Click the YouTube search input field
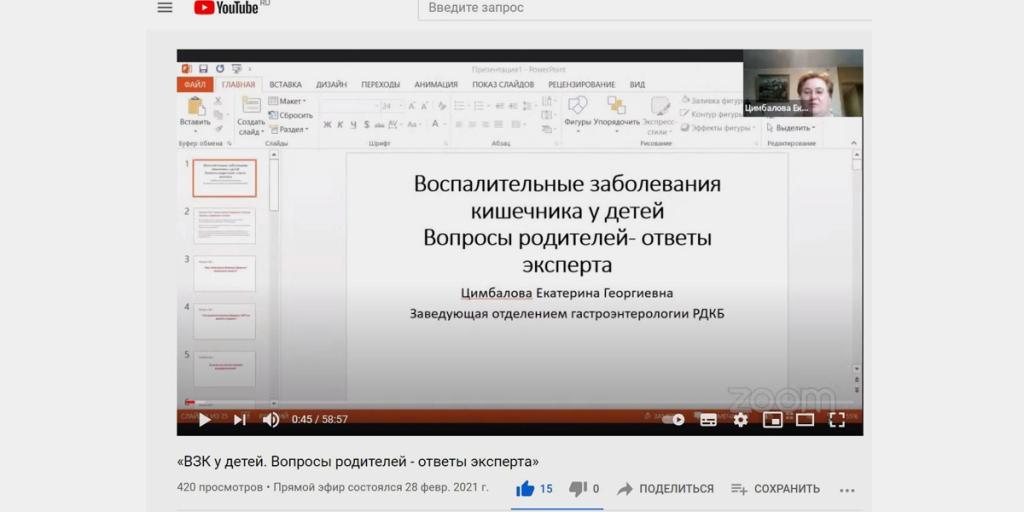Viewport: 1024px width, 512px height. 640,9
